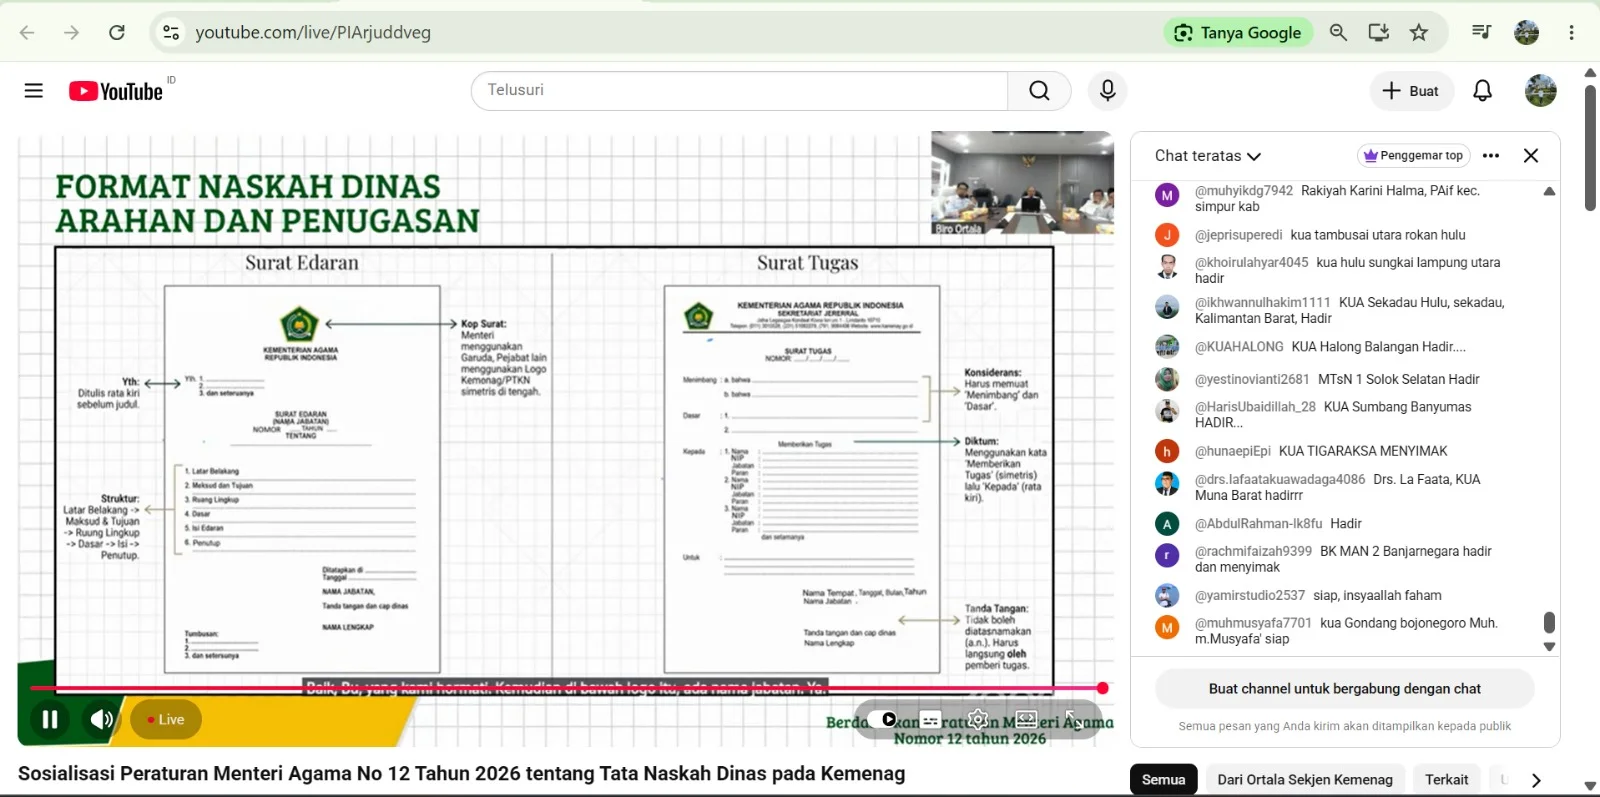Click the browser forward arrow

[71, 33]
